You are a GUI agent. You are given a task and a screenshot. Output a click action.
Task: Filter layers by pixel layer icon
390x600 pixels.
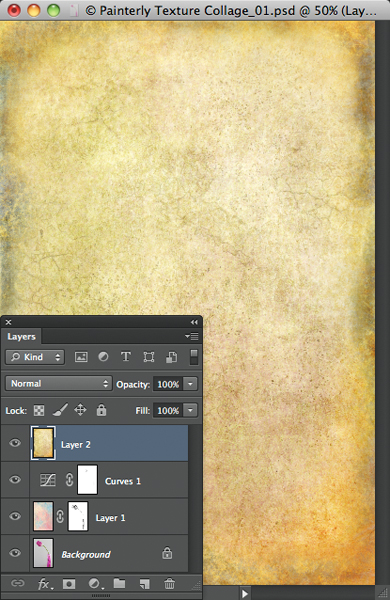coord(81,357)
